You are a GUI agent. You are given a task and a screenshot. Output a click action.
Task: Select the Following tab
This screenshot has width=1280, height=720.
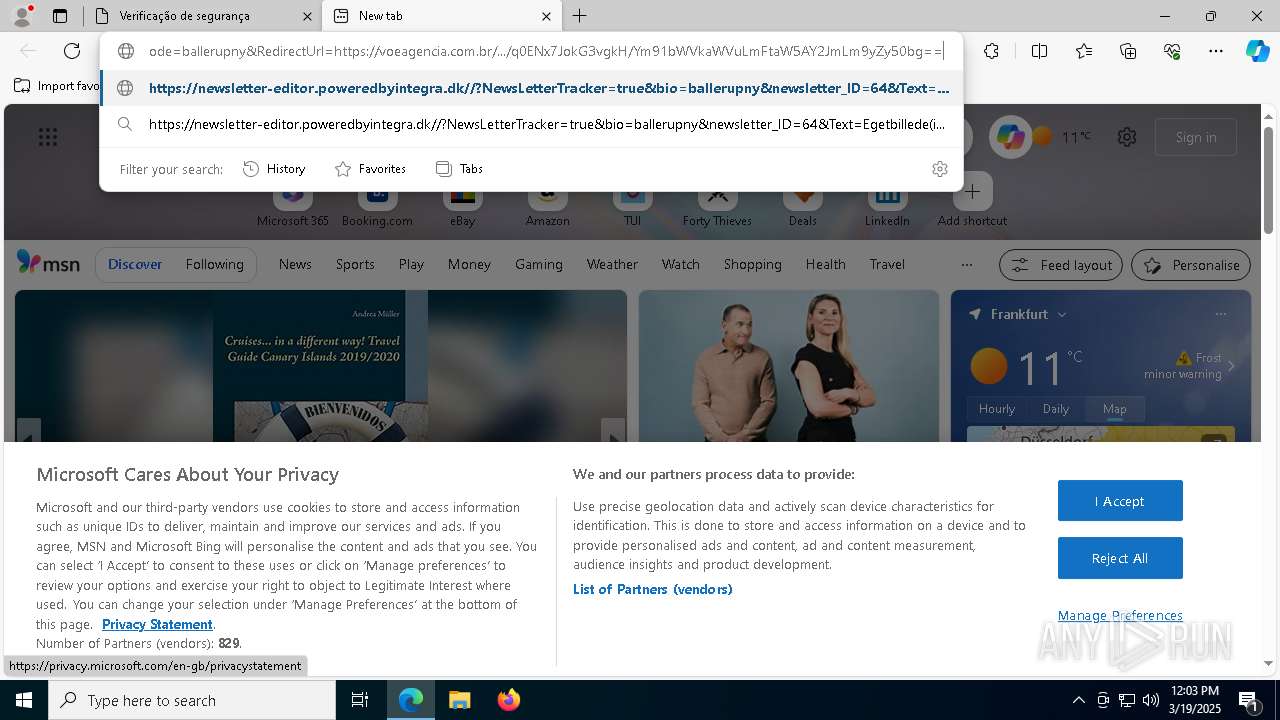(214, 264)
